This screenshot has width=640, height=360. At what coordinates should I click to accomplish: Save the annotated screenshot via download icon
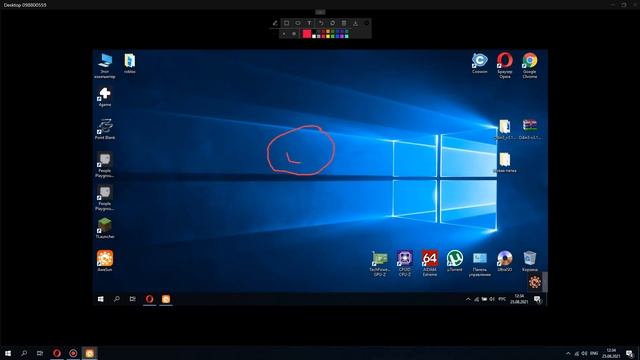[x=355, y=23]
